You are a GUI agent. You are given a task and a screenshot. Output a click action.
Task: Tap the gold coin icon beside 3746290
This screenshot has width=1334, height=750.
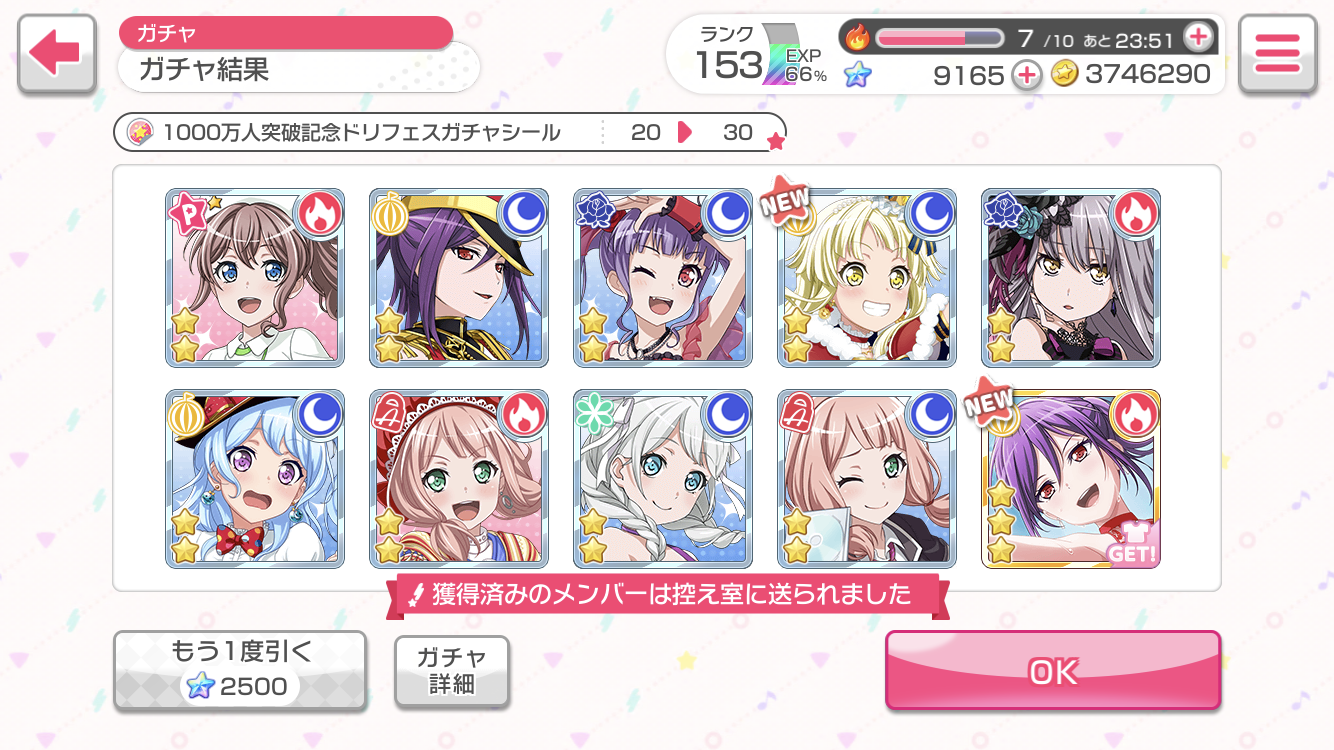coord(1064,74)
